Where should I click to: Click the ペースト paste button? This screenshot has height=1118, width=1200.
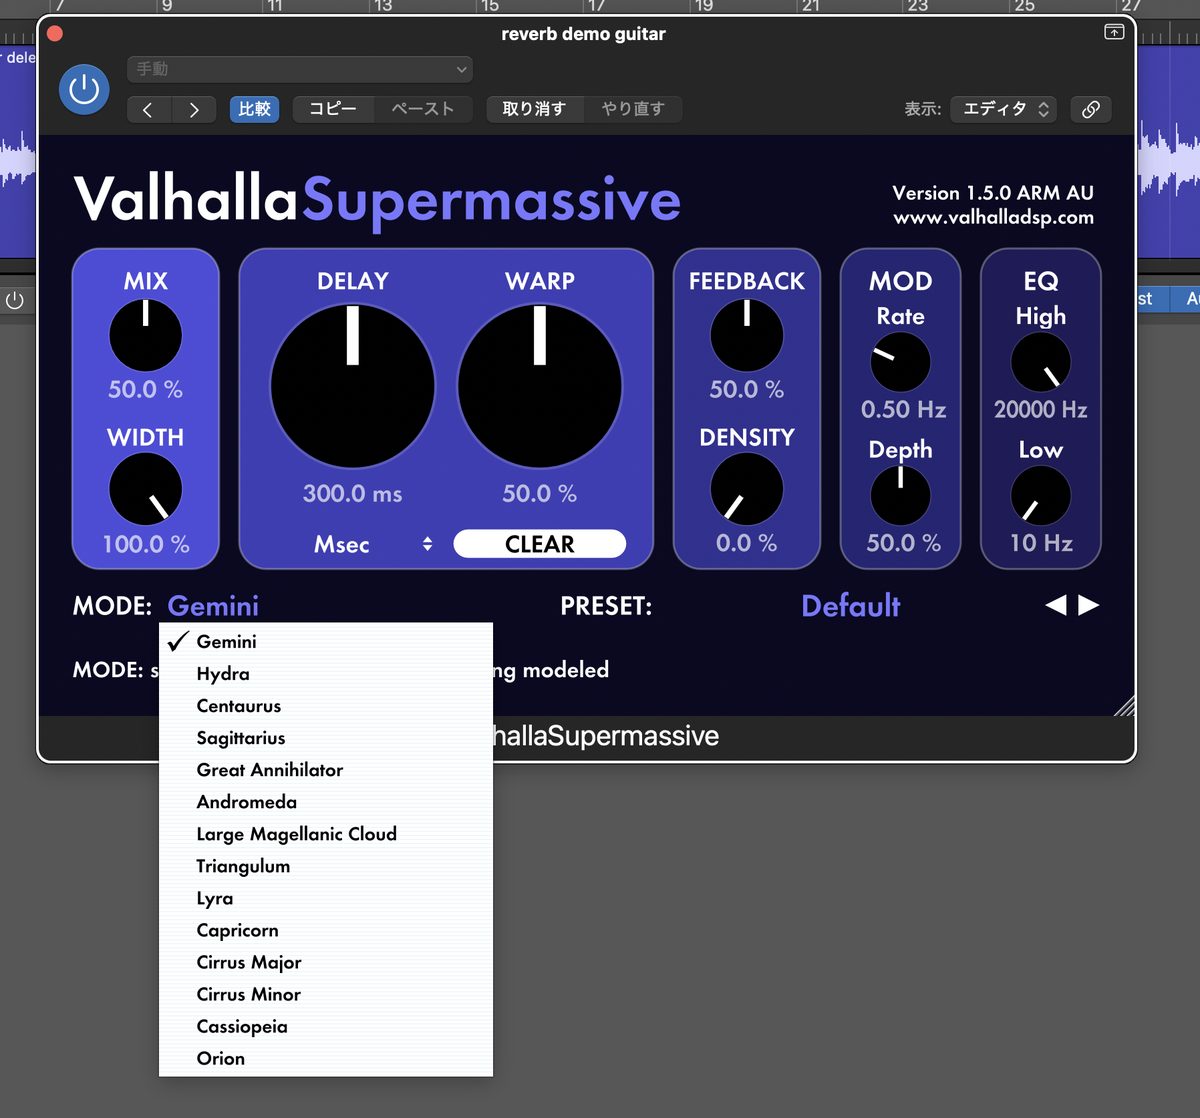point(422,109)
